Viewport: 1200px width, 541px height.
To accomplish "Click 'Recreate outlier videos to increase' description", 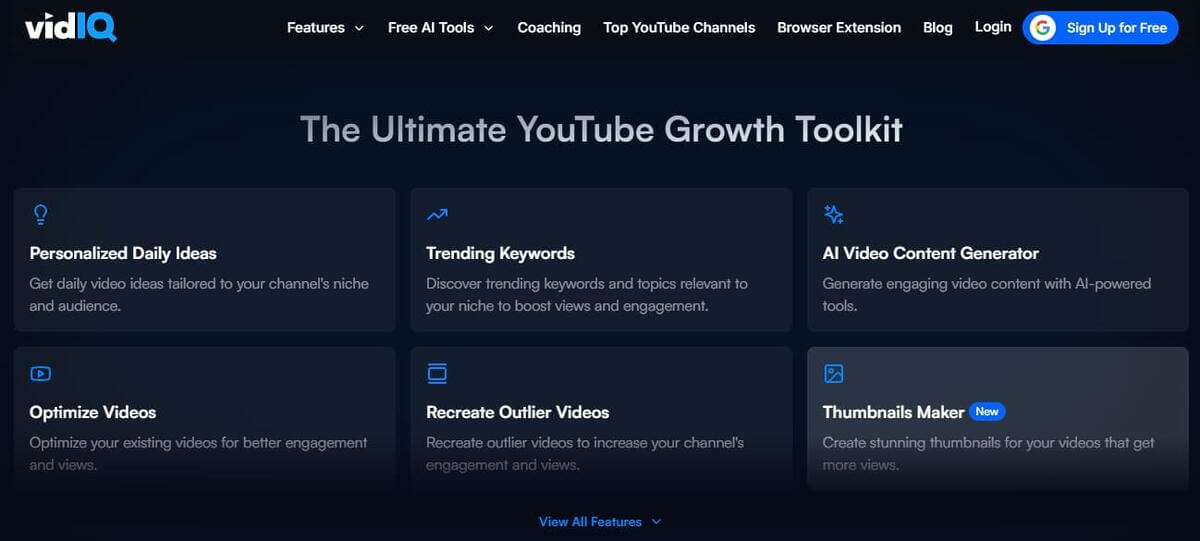I will coord(585,454).
